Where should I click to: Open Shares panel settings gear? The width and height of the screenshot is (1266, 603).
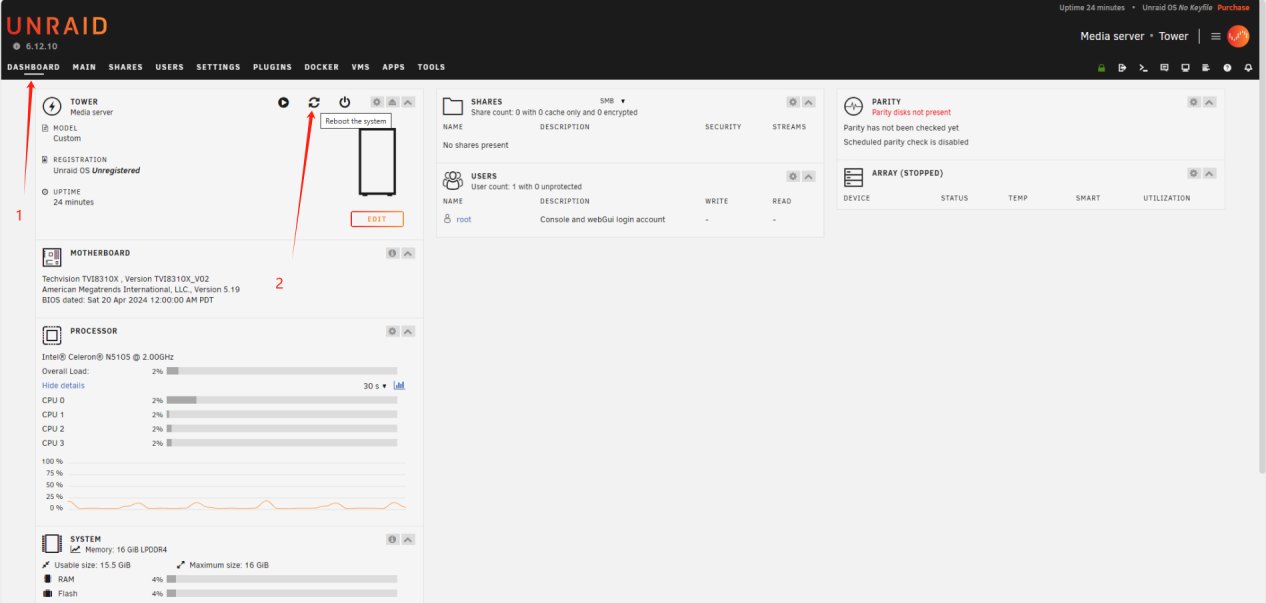pos(793,102)
